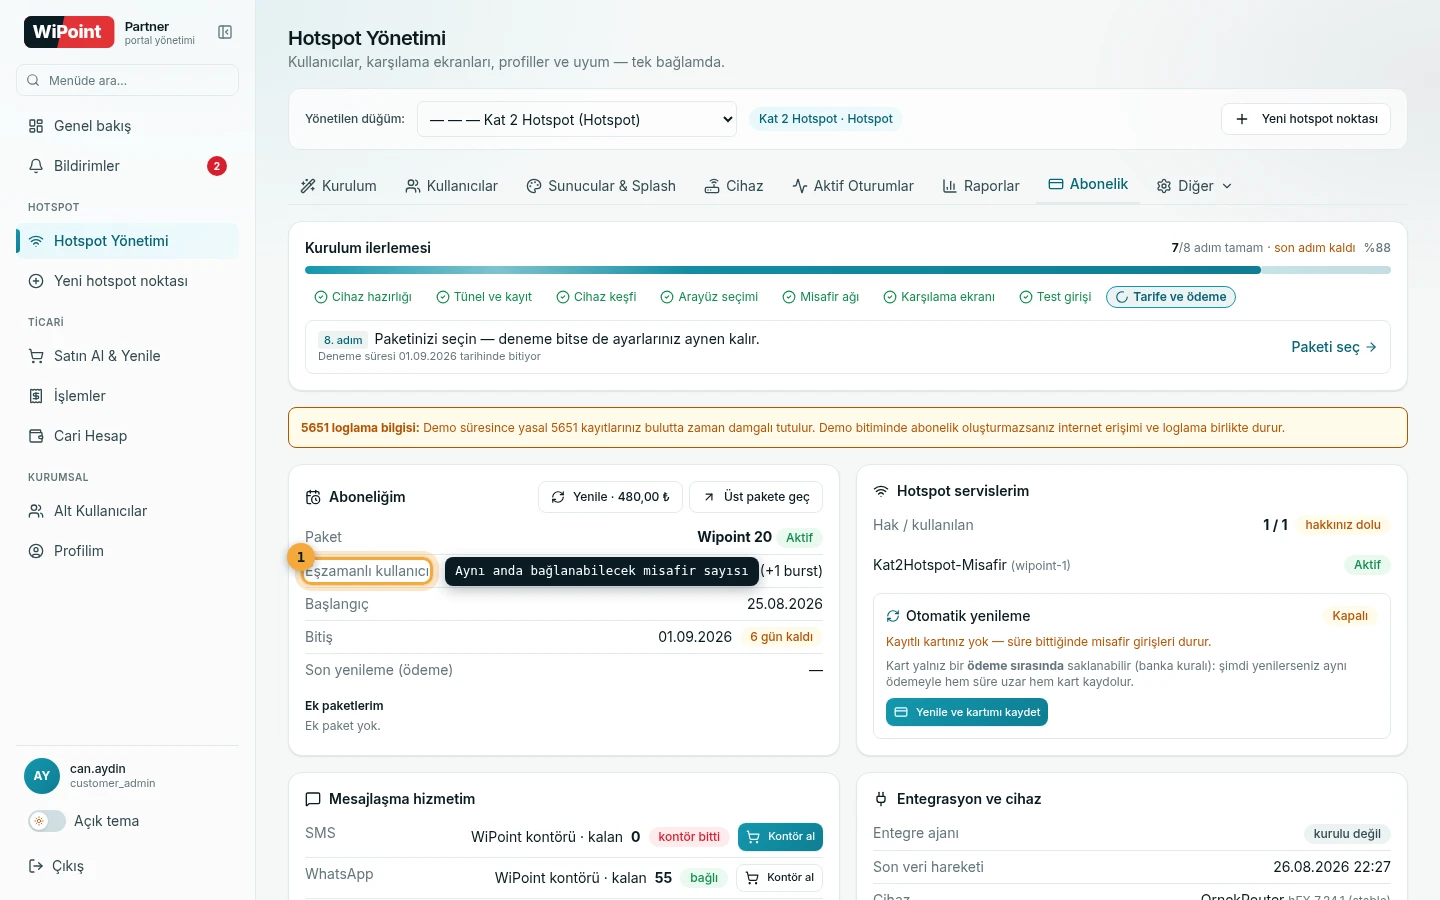The height and width of the screenshot is (900, 1440).
Task: Click the AY user avatar
Action: (x=42, y=776)
